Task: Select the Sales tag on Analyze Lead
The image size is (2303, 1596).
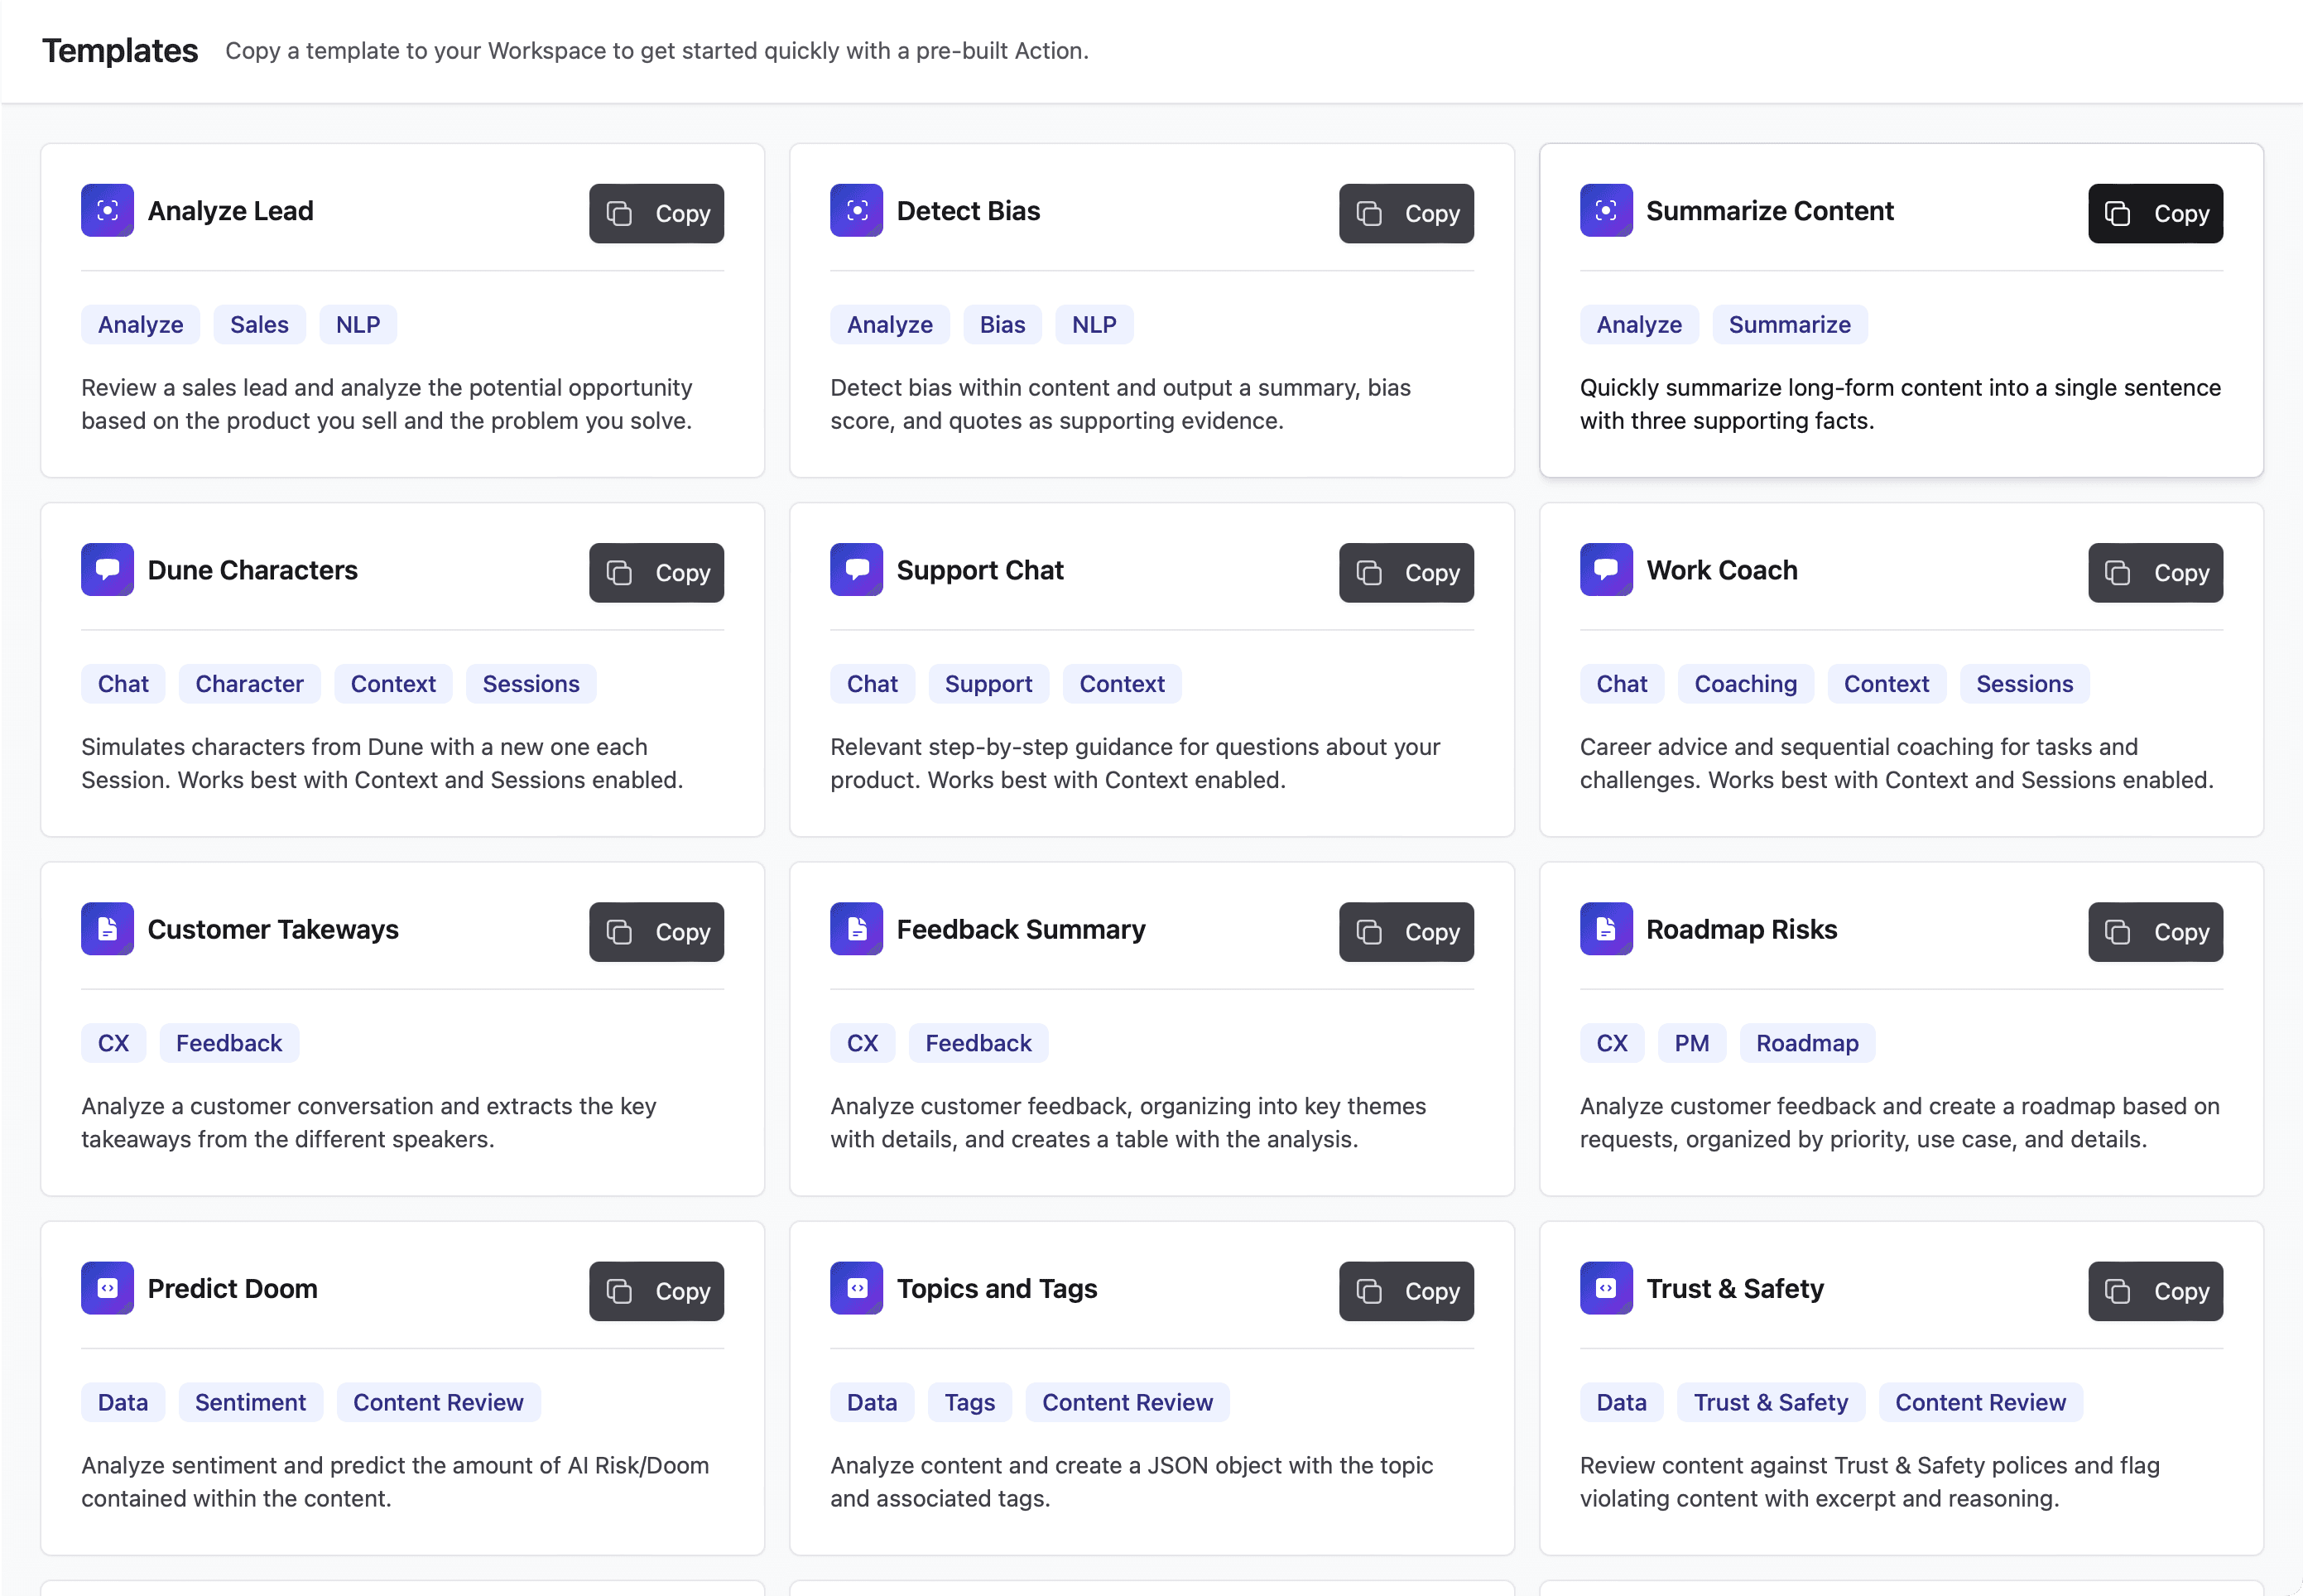Action: click(x=259, y=324)
